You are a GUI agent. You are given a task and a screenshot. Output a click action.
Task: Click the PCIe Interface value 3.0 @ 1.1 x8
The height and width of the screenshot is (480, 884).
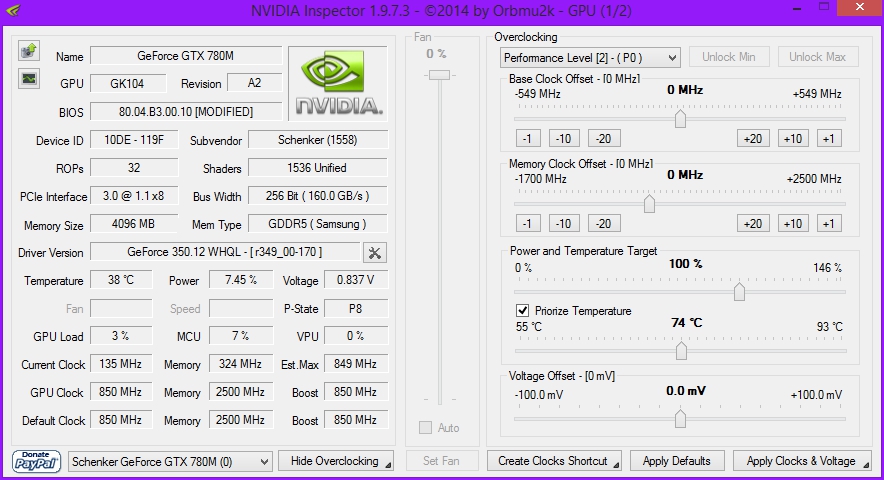[x=134, y=196]
